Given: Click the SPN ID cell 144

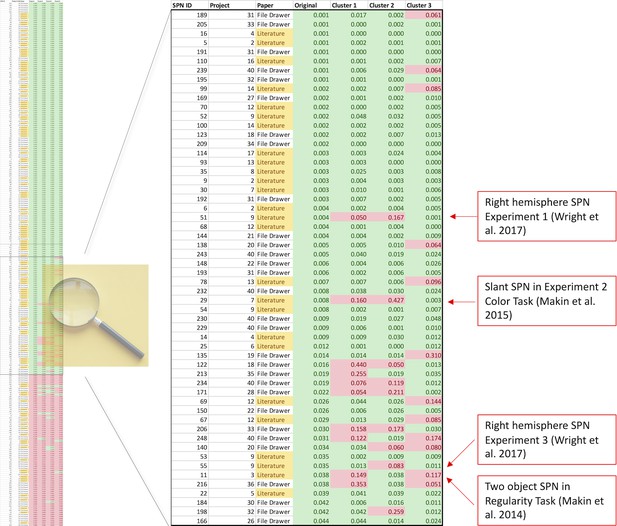Looking at the screenshot, I should [190, 236].
